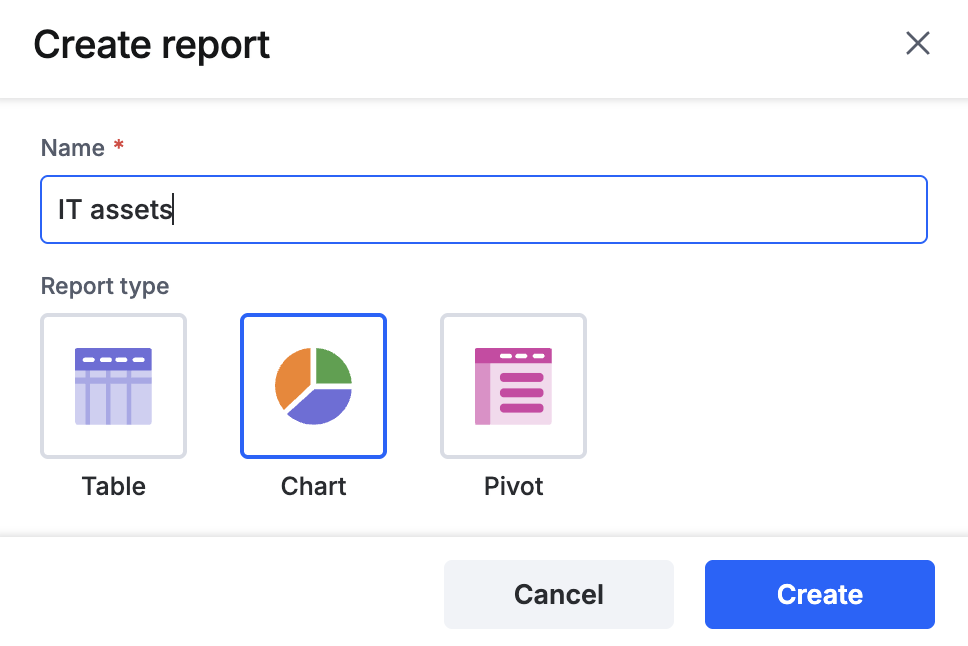
Task: Close the Create report dialog
Action: point(917,44)
